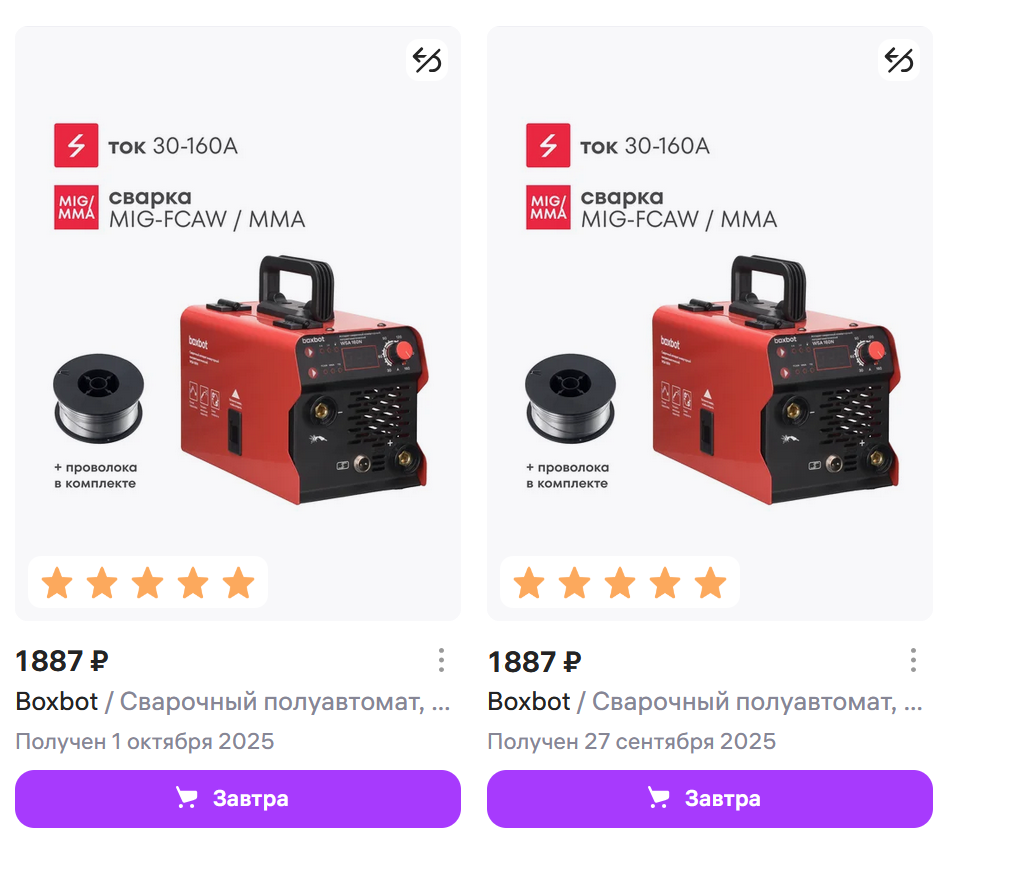Screen dimensions: 1012x883
Task: Open the three-dot menu for the 27 September item
Action: pyautogui.click(x=913, y=660)
